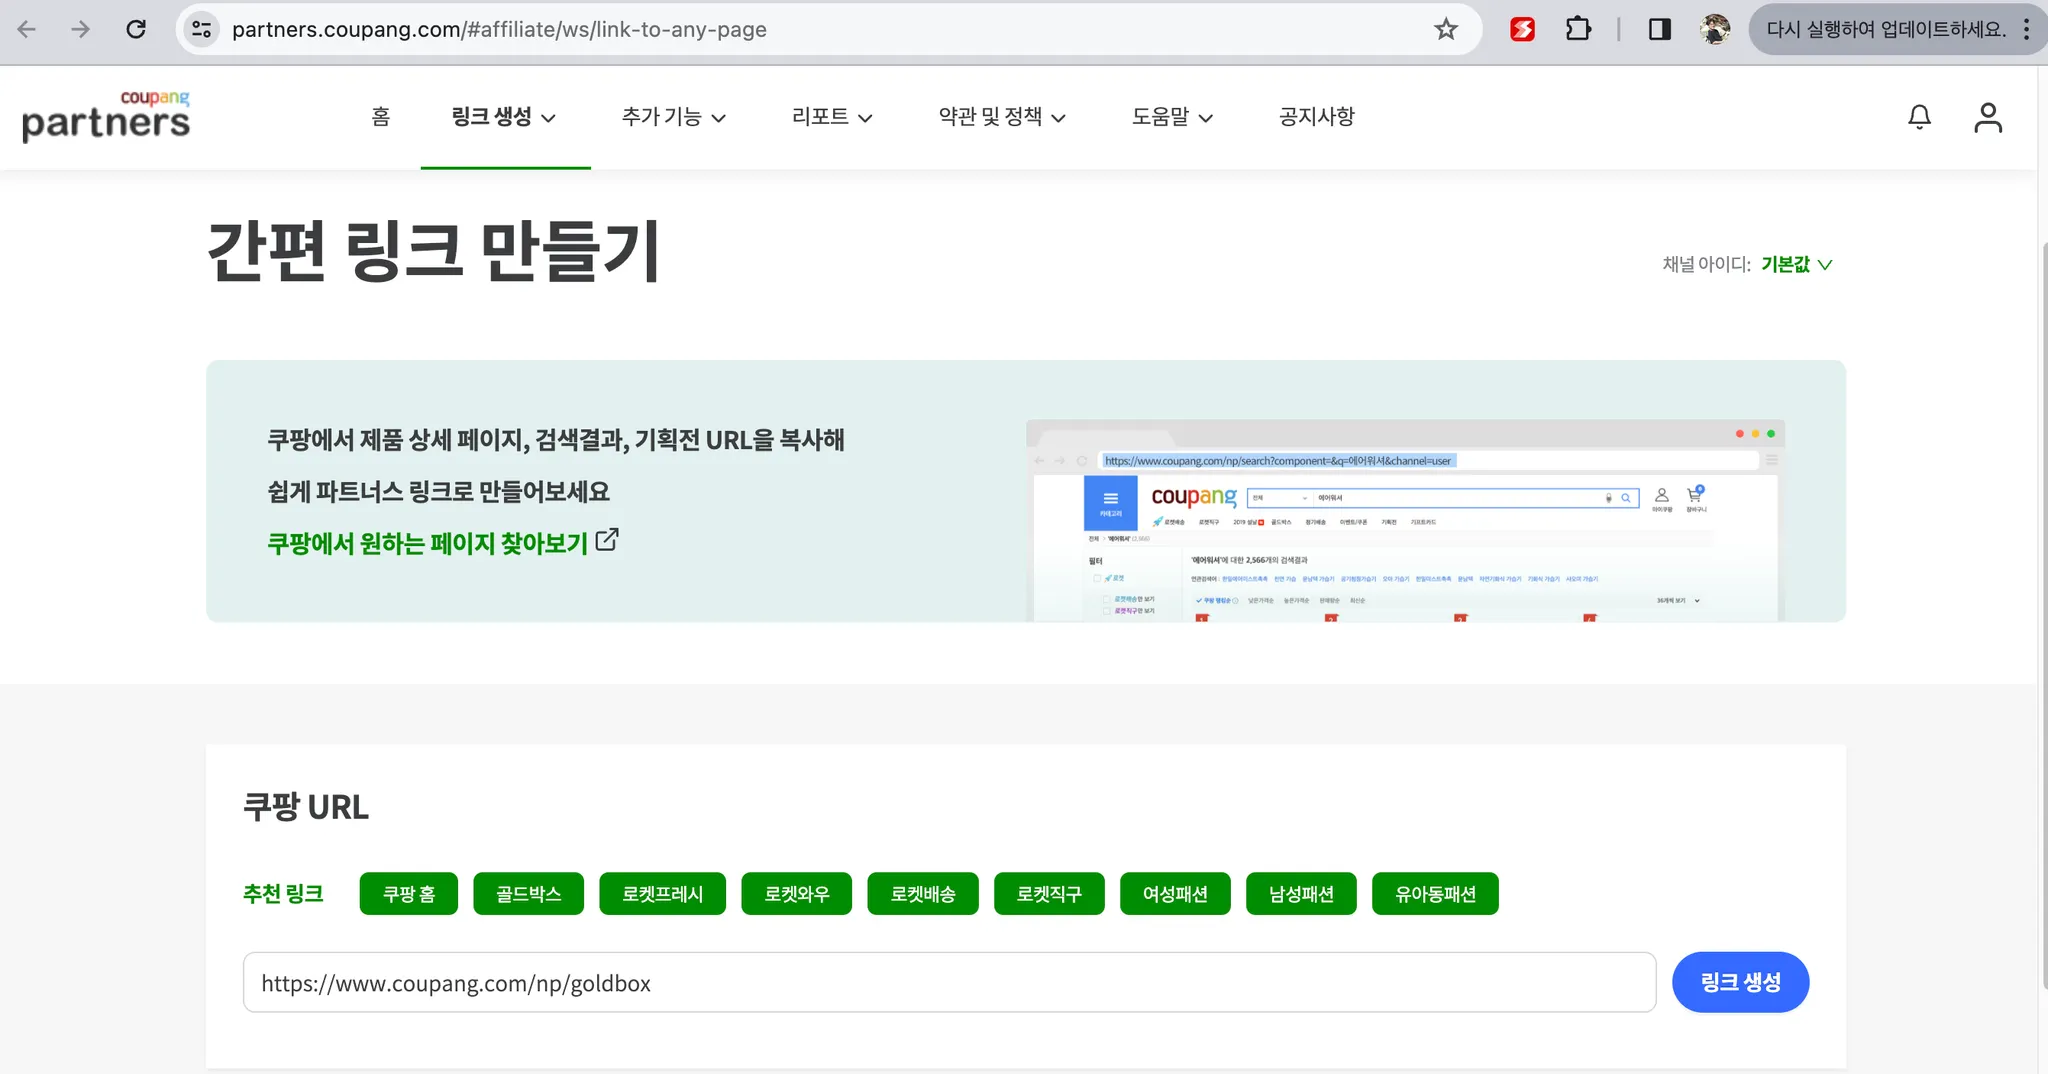The height and width of the screenshot is (1074, 2048).
Task: Expand the 리포트 menu
Action: [832, 117]
